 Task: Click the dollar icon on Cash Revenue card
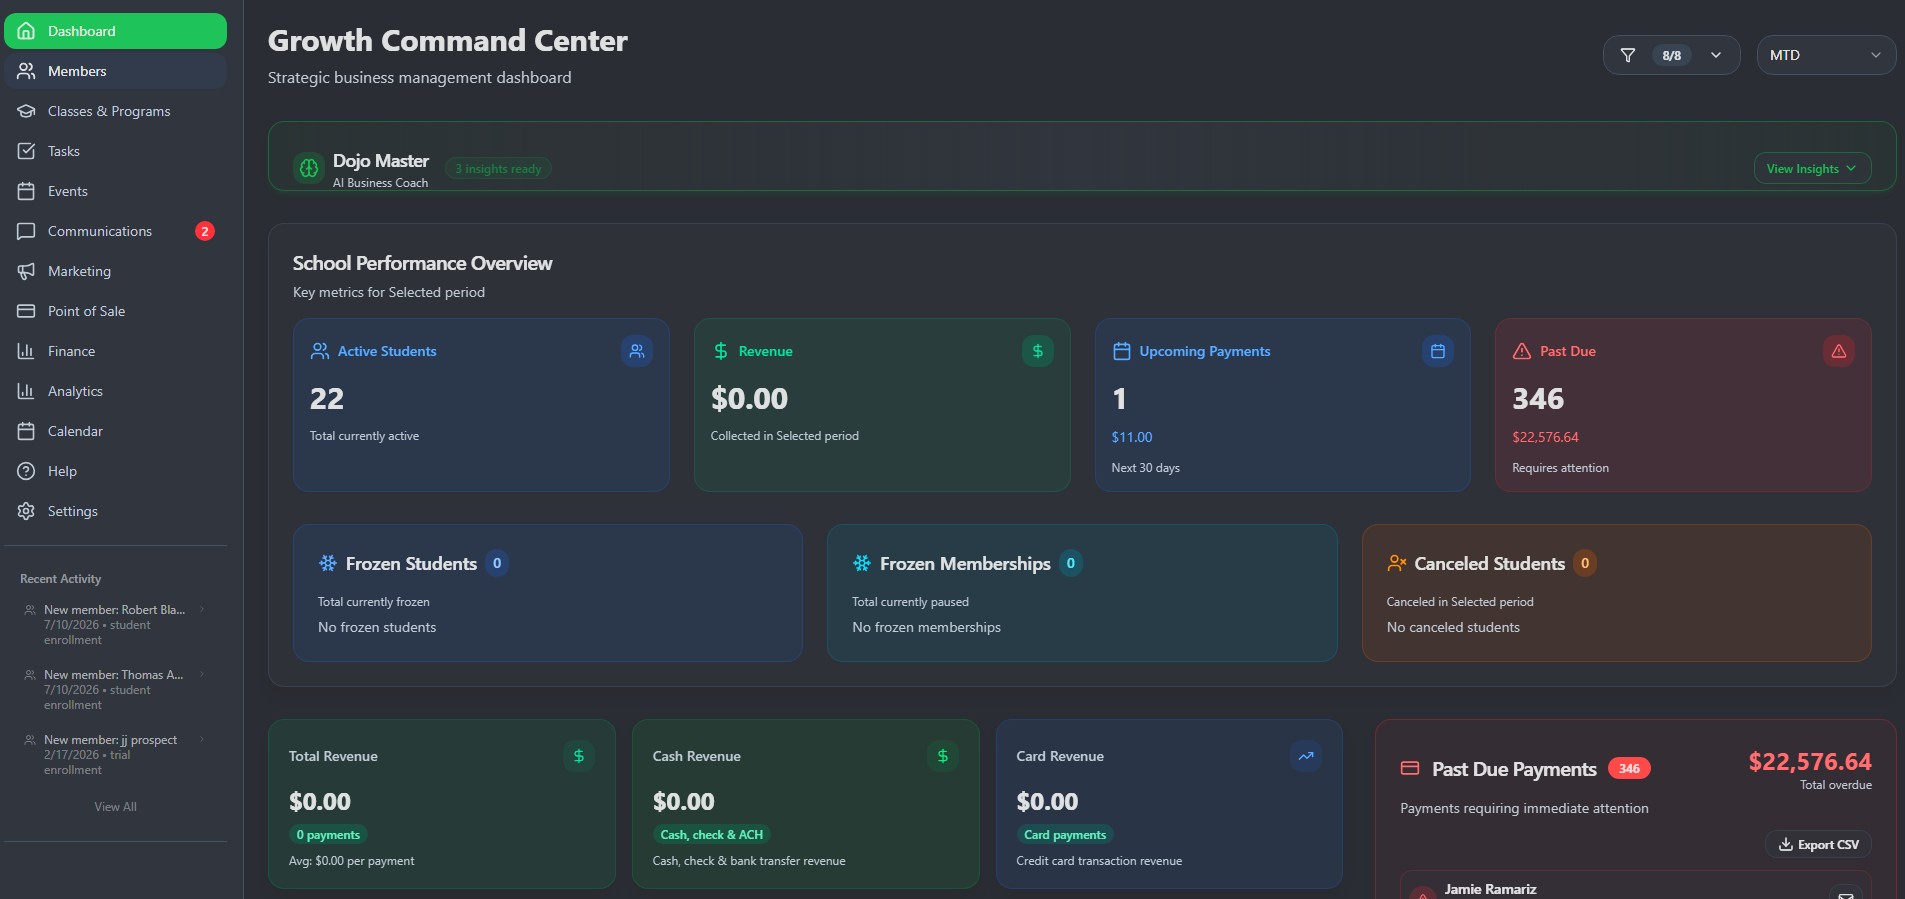coord(943,756)
